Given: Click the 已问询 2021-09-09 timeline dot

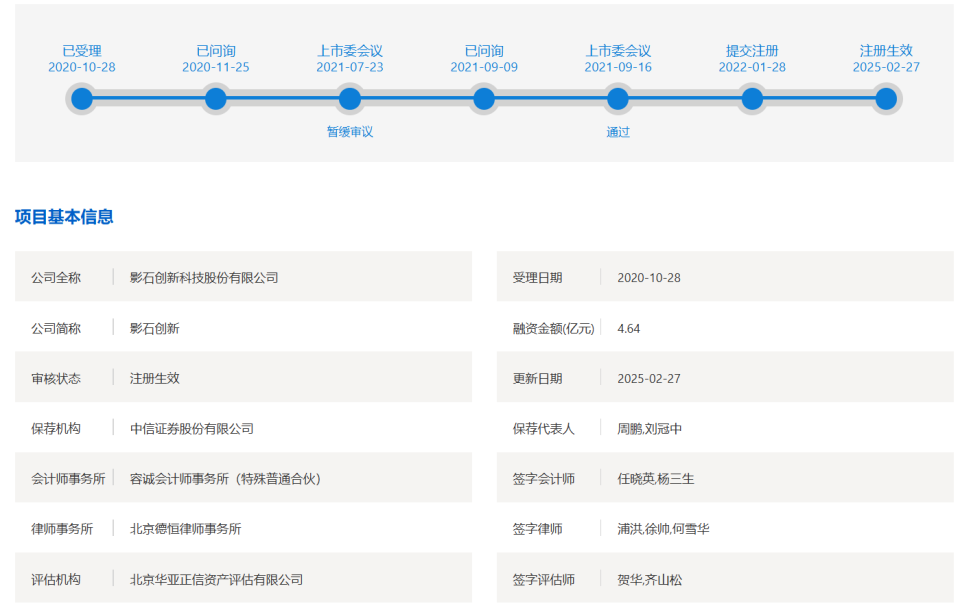Looking at the screenshot, I should pyautogui.click(x=484, y=99).
